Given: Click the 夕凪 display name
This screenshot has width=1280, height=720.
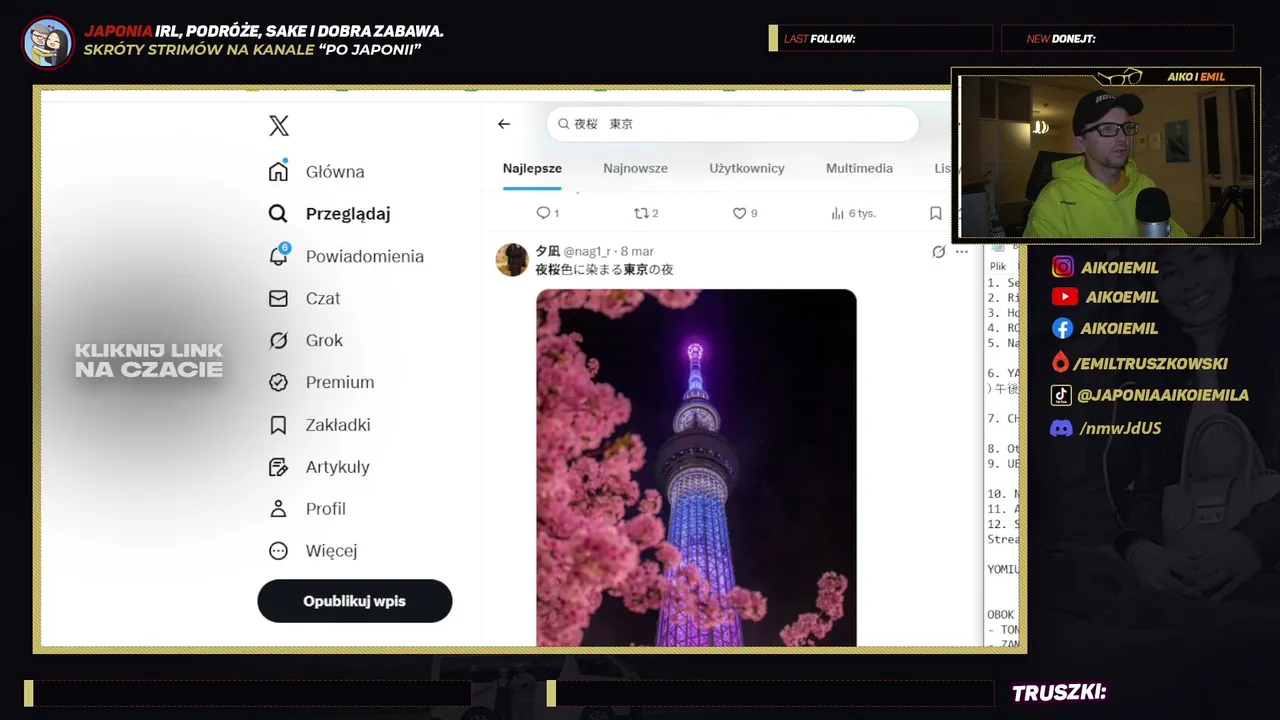Looking at the screenshot, I should (547, 251).
